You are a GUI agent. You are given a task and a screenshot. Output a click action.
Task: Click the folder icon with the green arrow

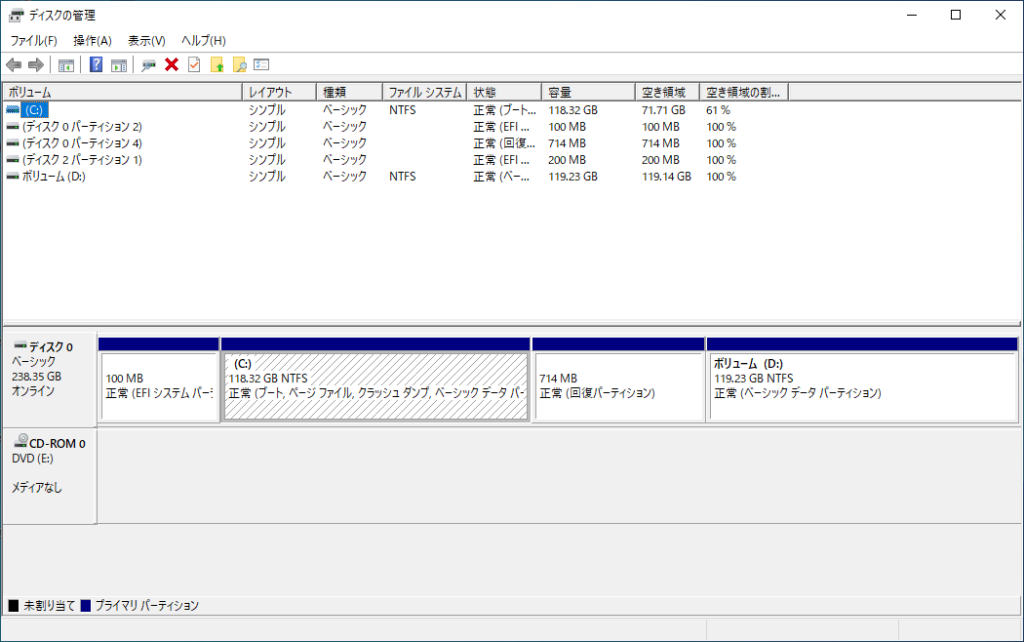tap(217, 65)
